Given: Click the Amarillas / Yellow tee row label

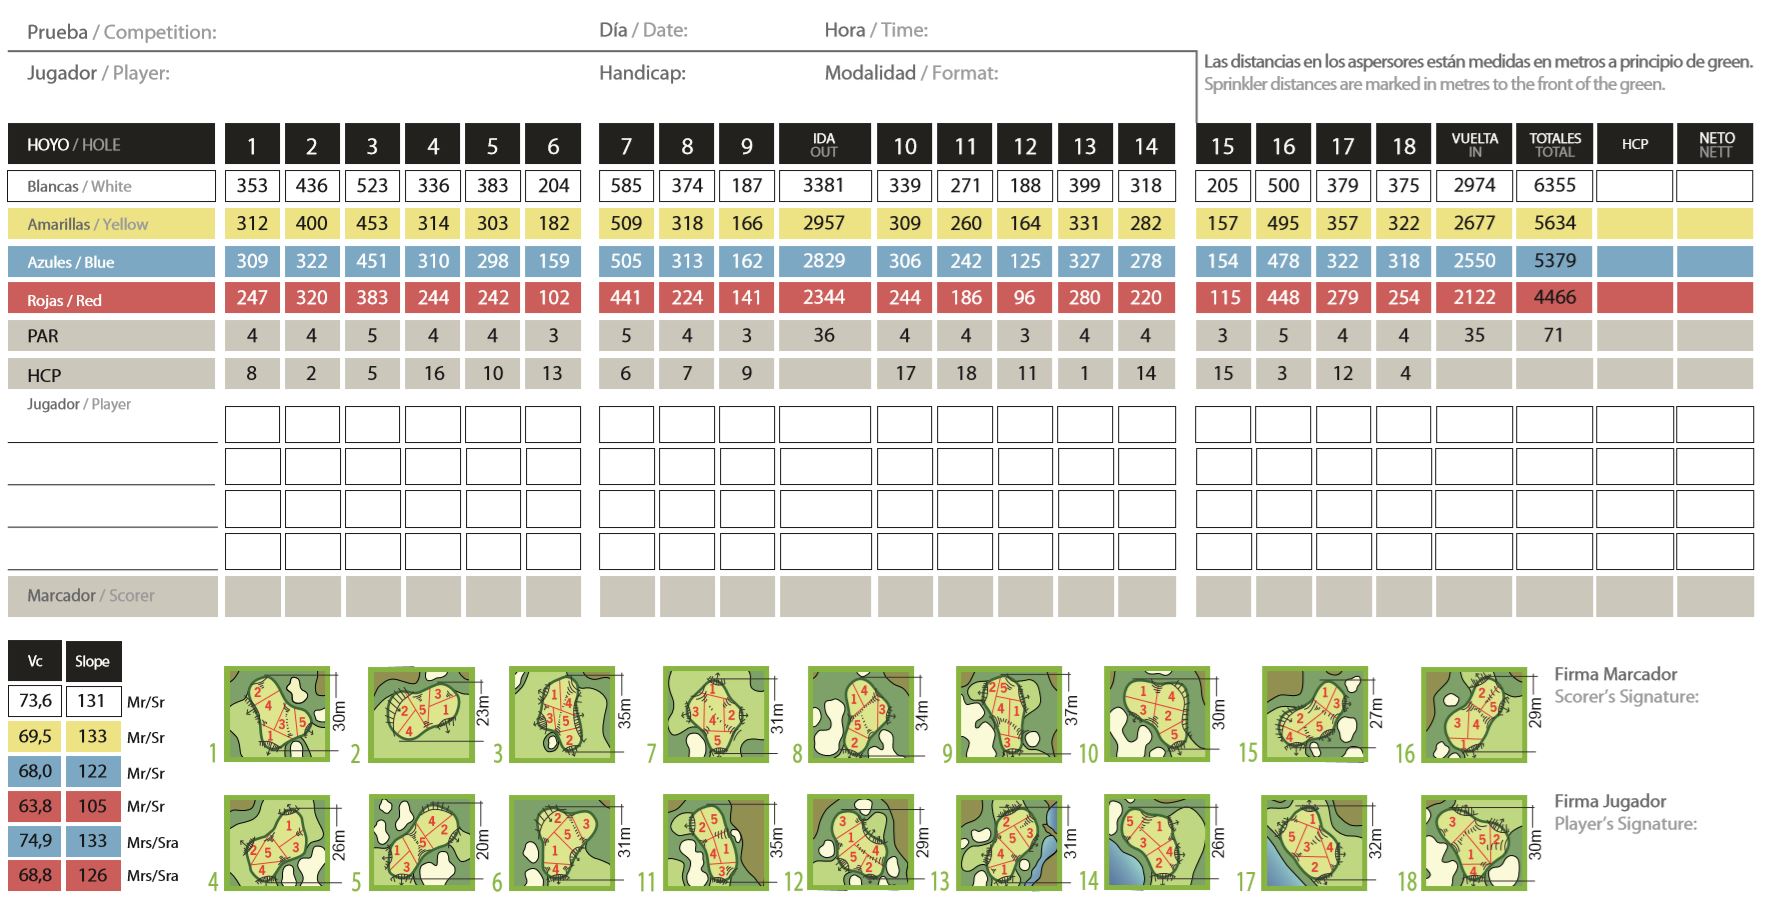Looking at the screenshot, I should [111, 224].
